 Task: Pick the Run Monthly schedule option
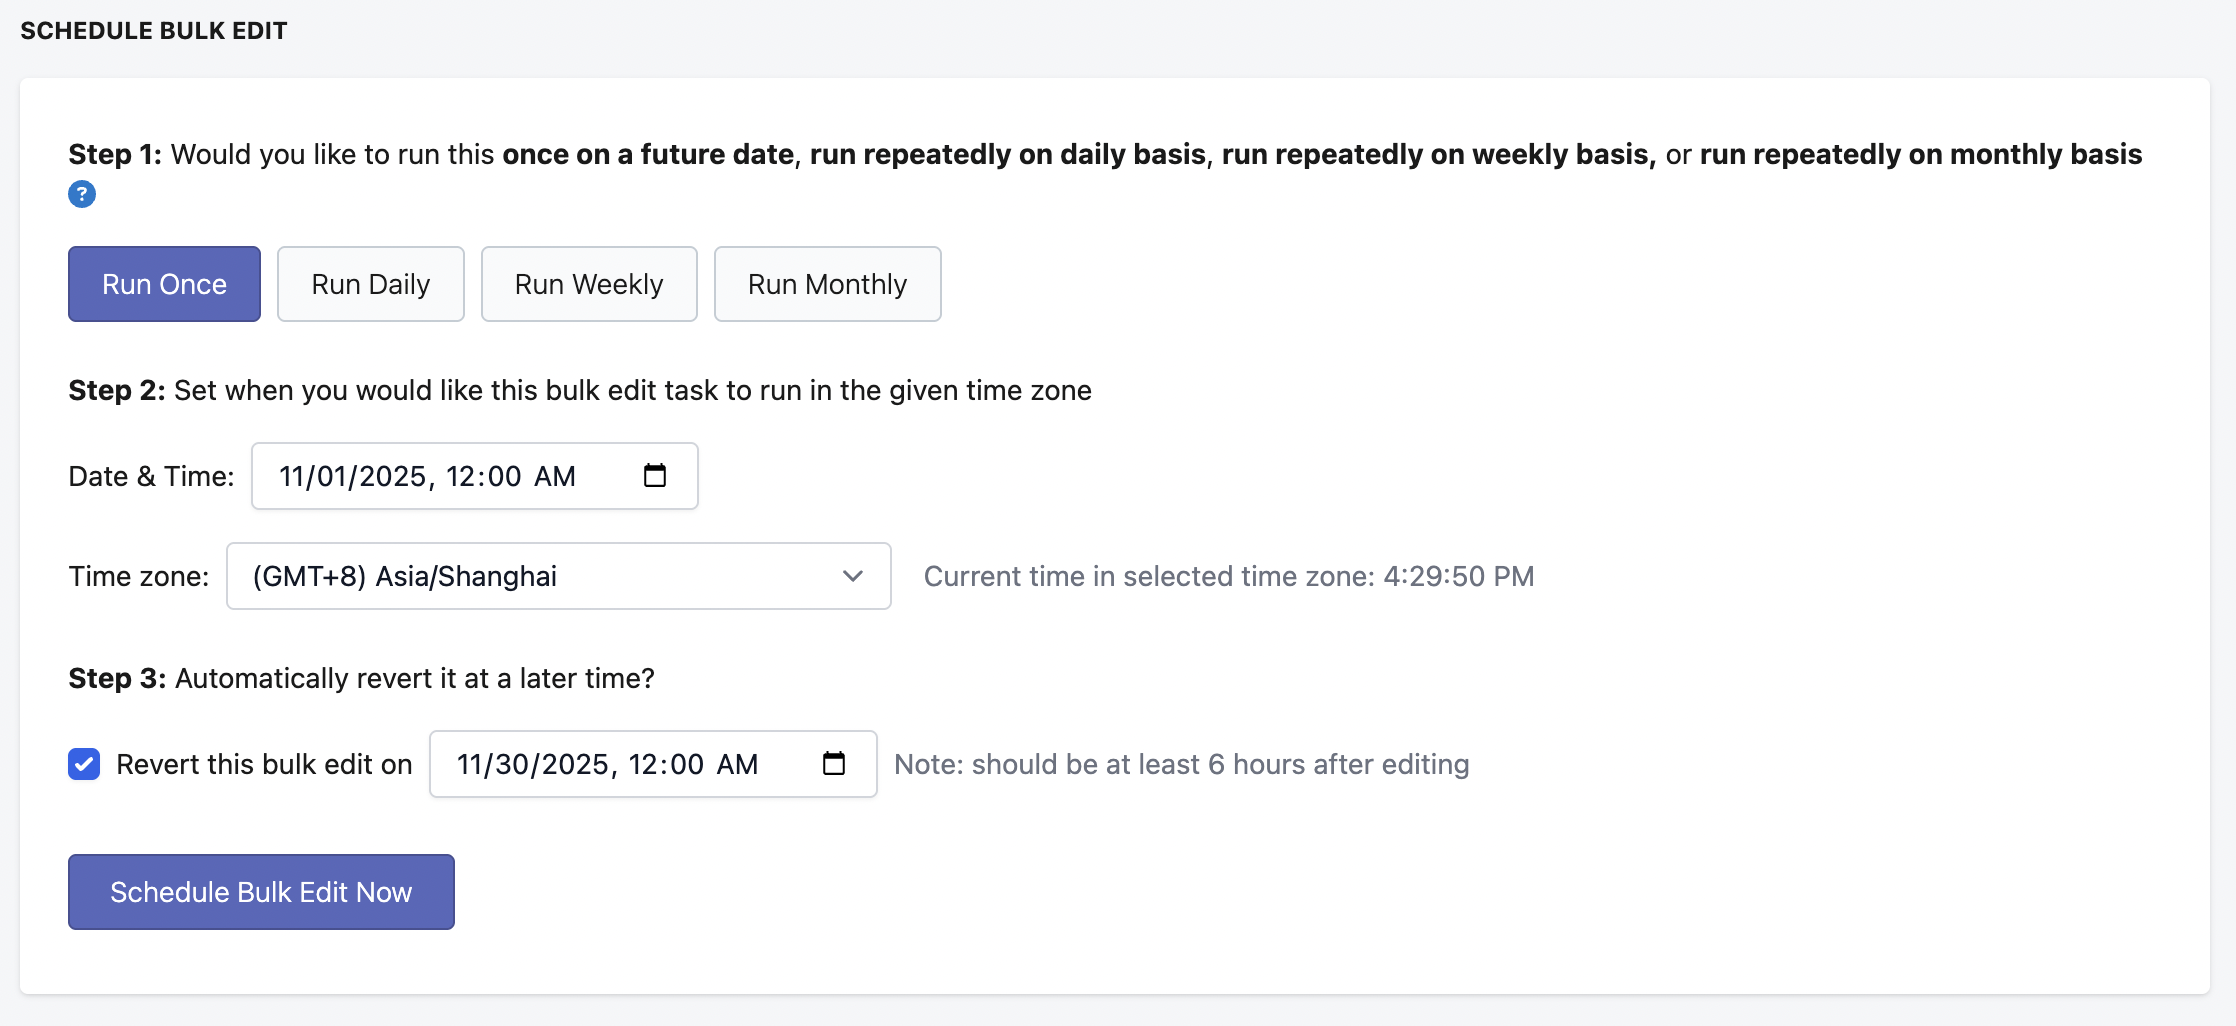[x=827, y=284]
